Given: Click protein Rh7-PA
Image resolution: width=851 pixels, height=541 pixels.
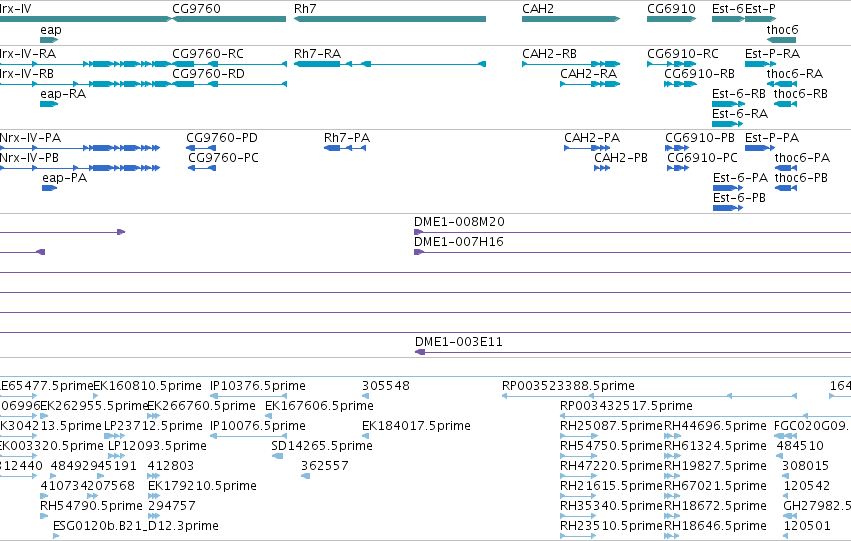Looking at the screenshot, I should point(345,148).
